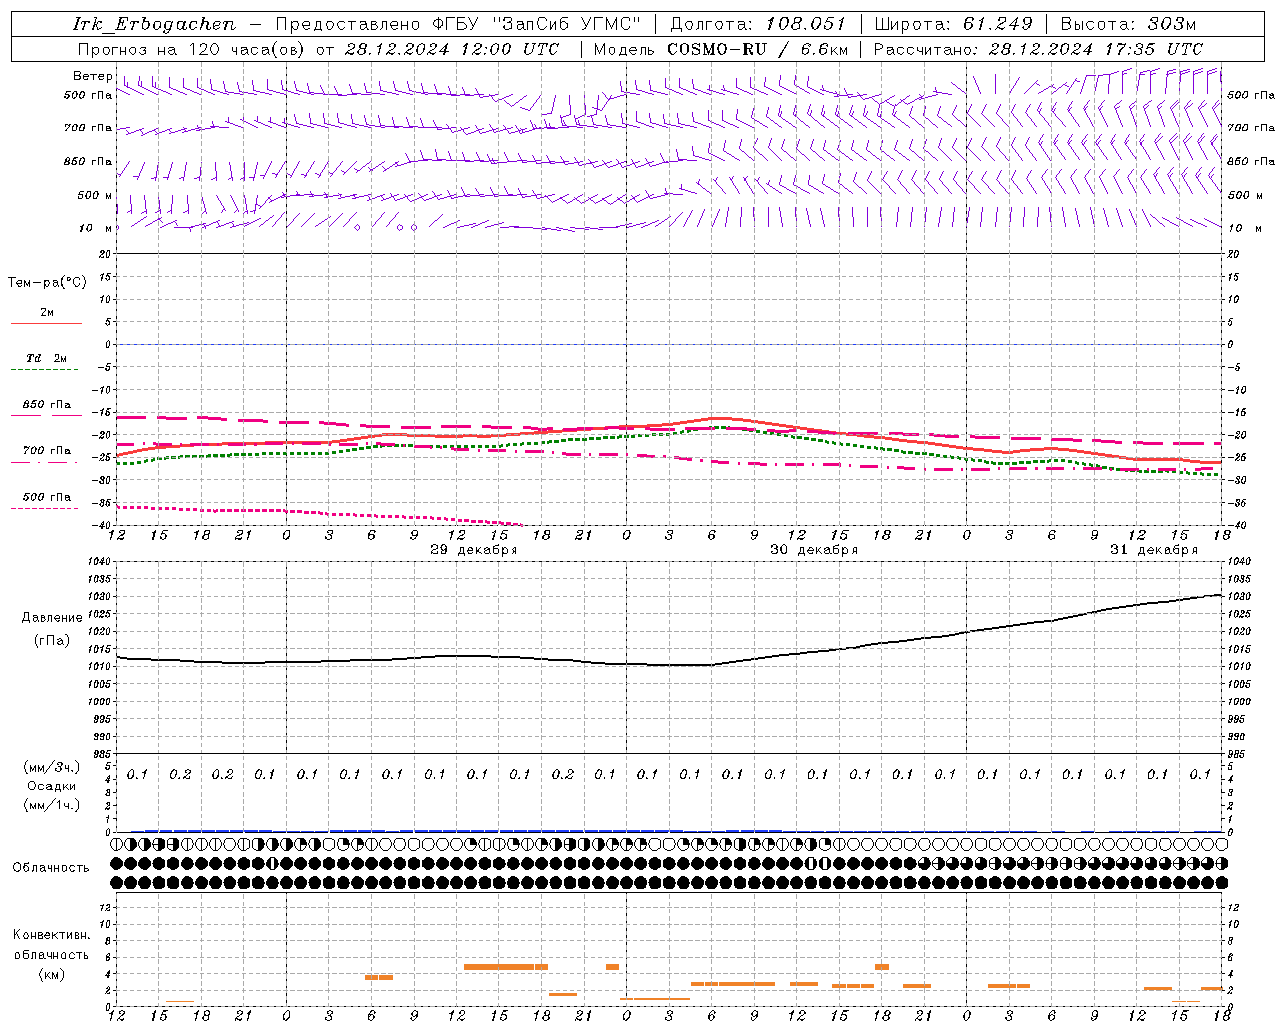Click the left '500 м' wind level label
Viewport: 1280px width, 1024px height.
click(x=95, y=195)
